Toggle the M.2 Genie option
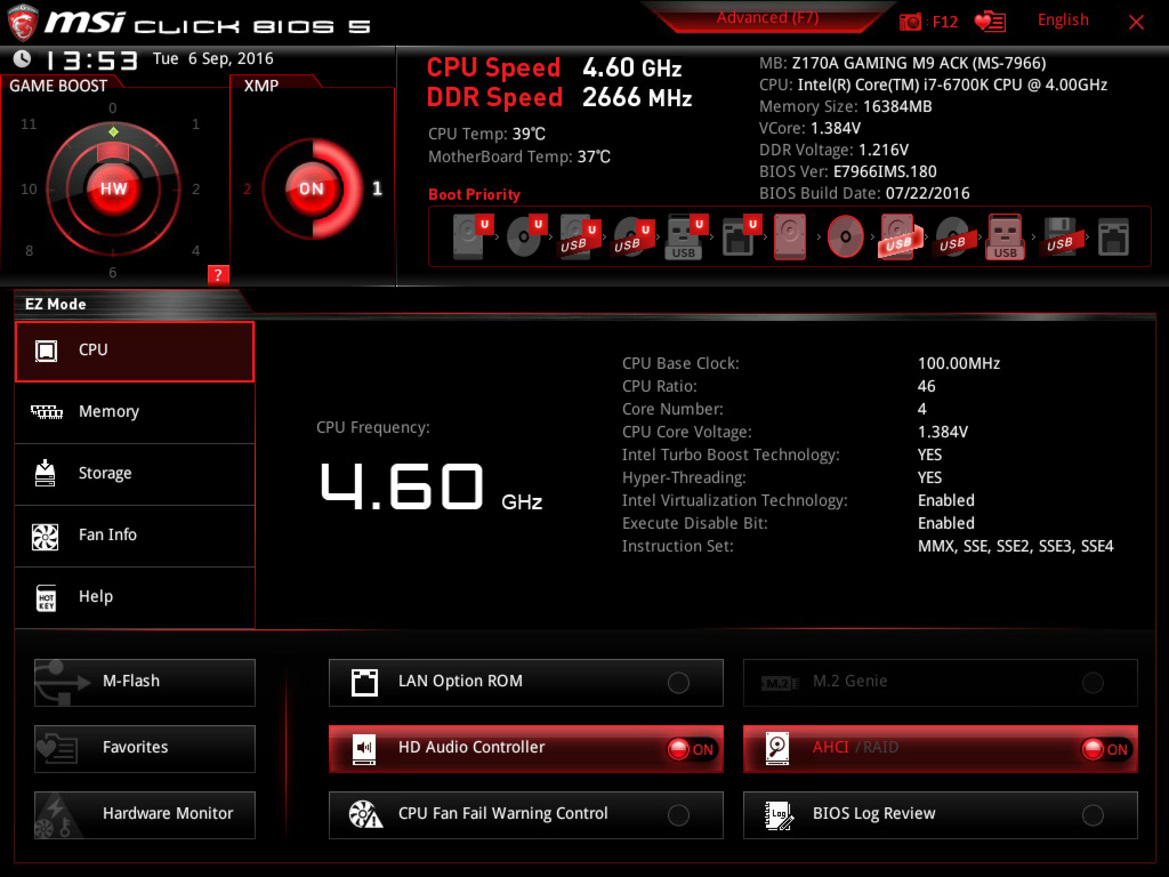The width and height of the screenshot is (1169, 877). pos(940,682)
